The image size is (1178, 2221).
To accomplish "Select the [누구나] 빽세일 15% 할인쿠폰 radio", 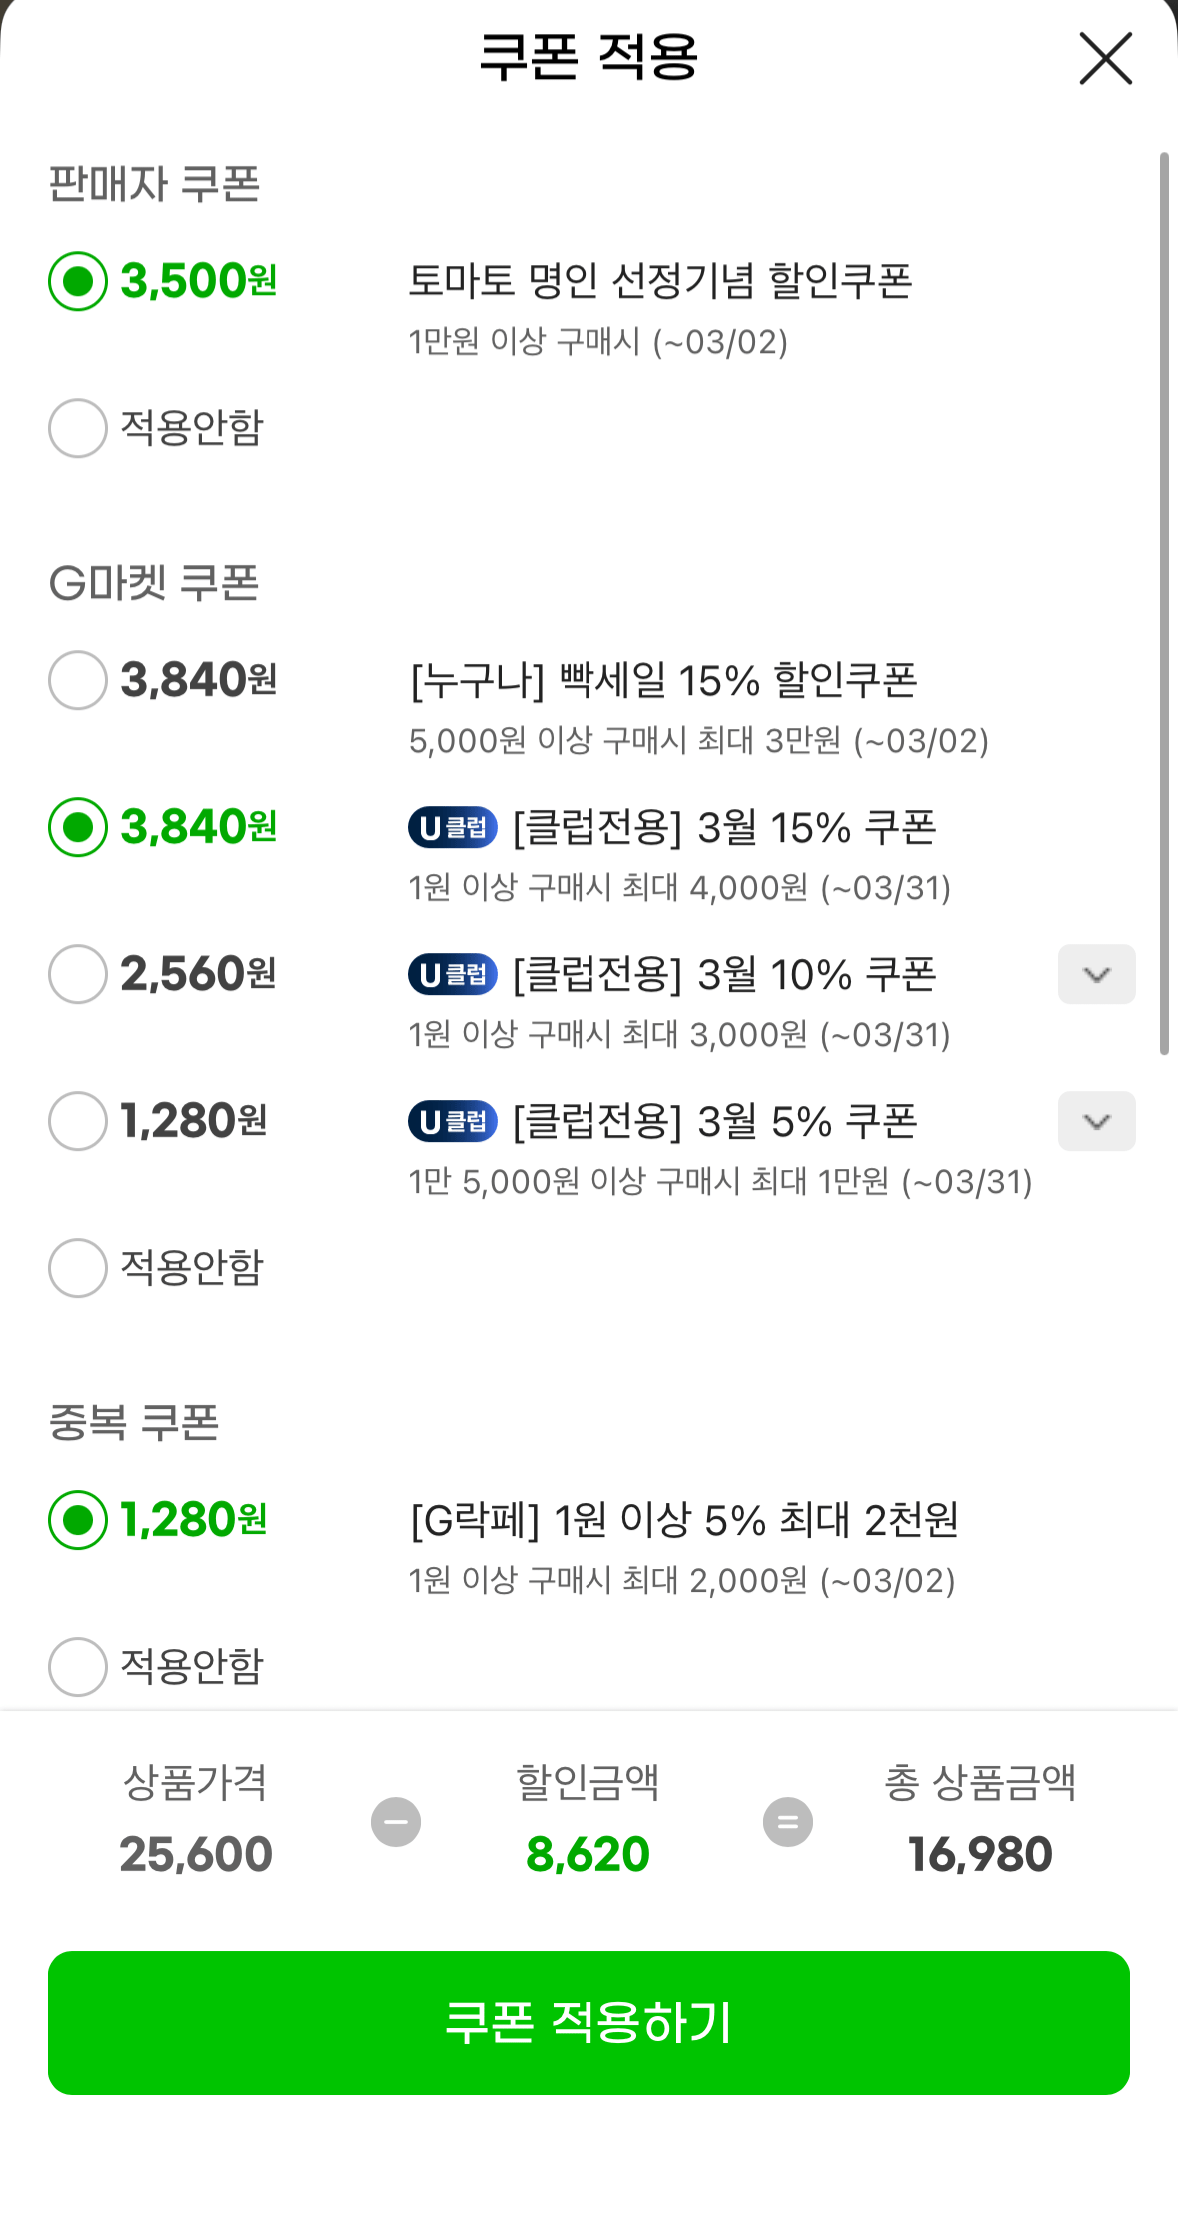I will (78, 681).
